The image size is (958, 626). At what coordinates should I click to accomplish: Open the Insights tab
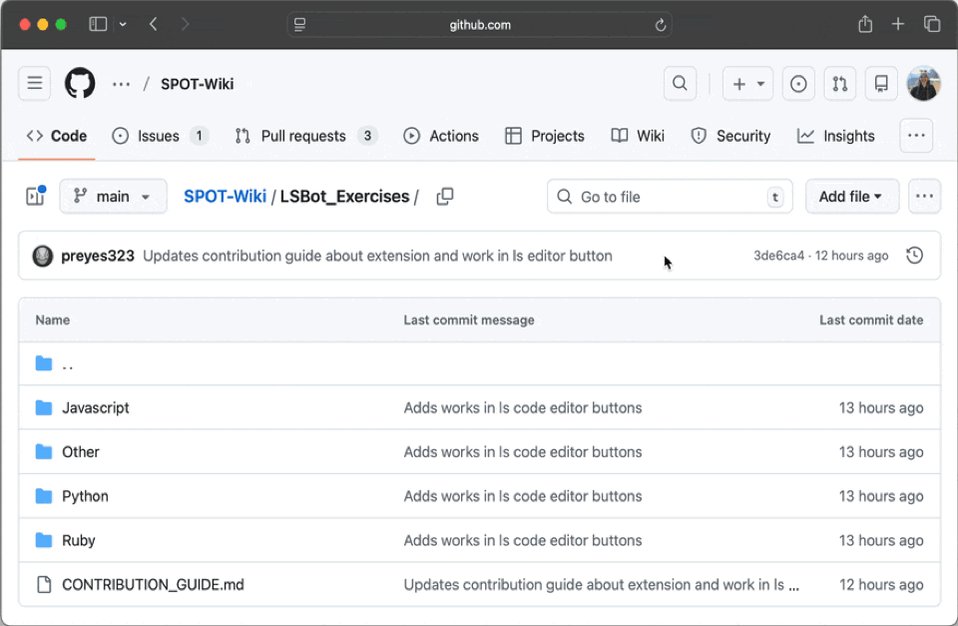836,136
